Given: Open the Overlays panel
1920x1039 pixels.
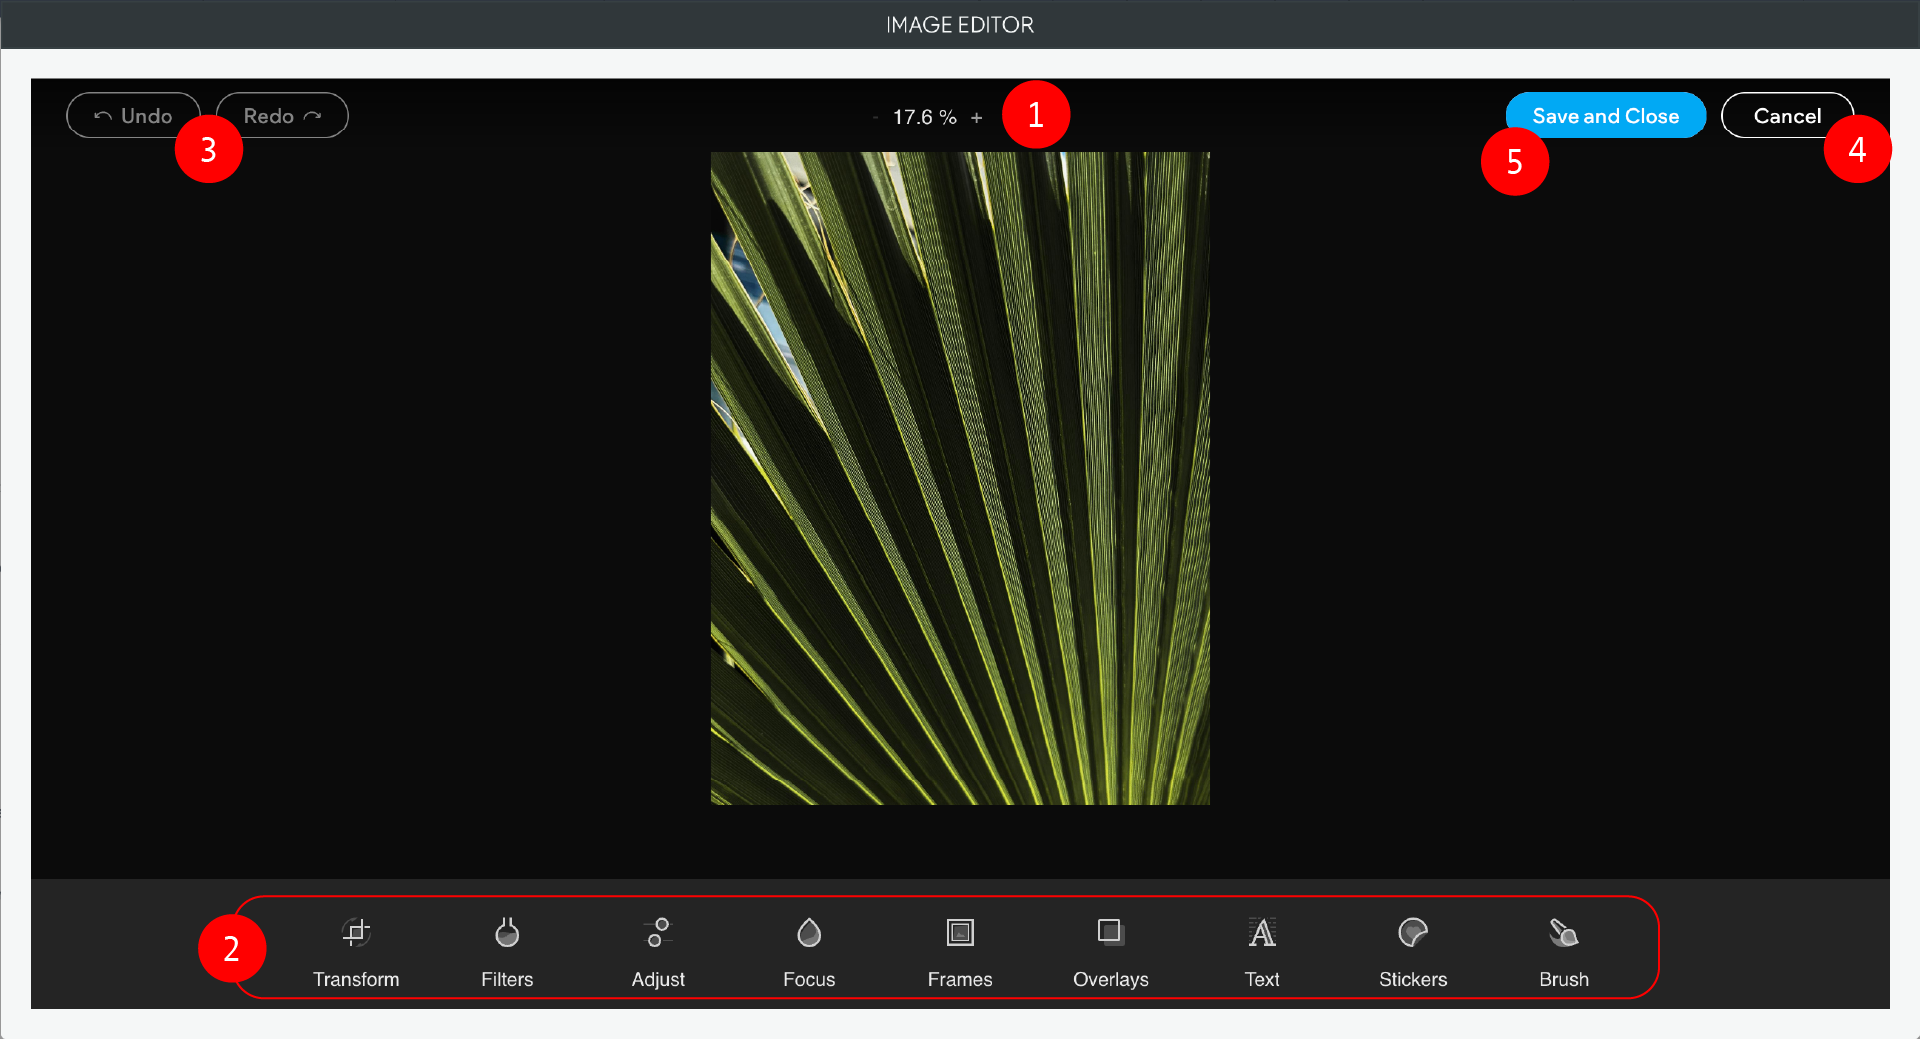Looking at the screenshot, I should (1110, 948).
